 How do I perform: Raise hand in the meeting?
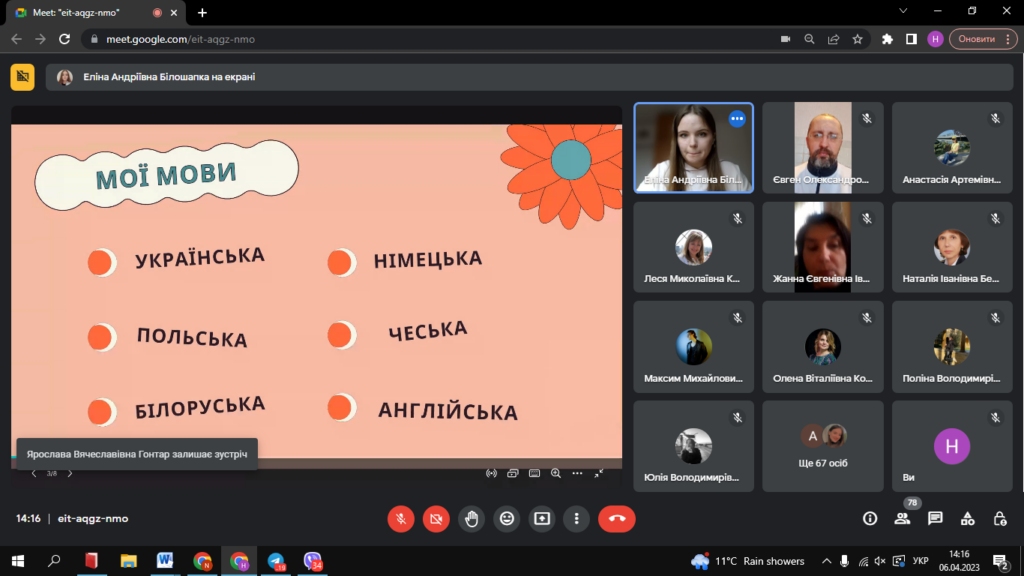pyautogui.click(x=472, y=518)
